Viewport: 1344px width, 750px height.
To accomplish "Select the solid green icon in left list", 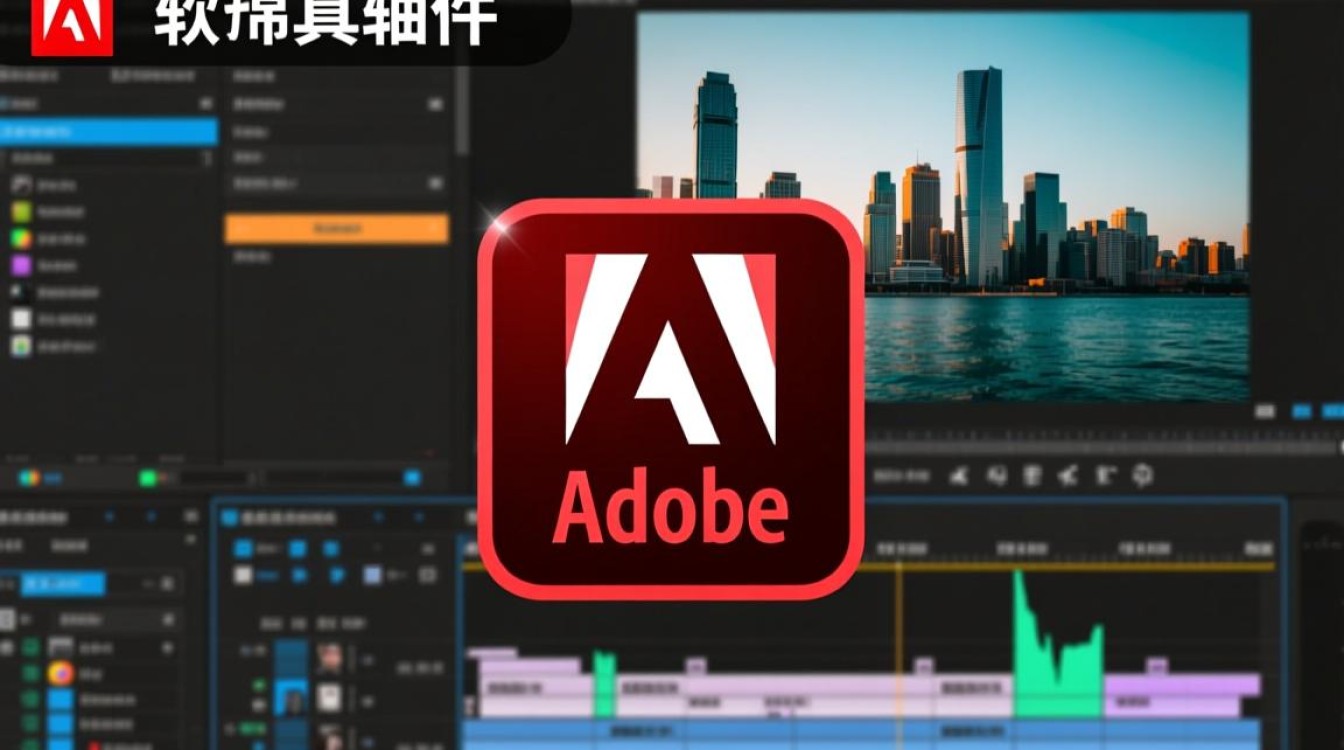I will [x=21, y=212].
